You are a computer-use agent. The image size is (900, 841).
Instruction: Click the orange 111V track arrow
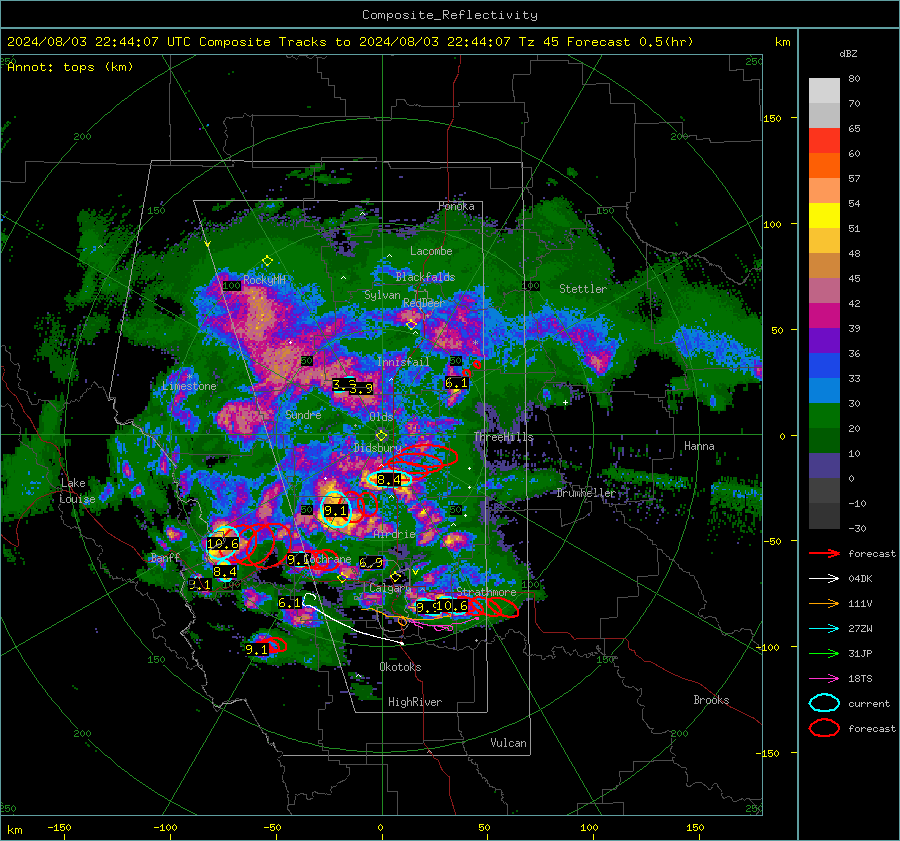click(824, 603)
